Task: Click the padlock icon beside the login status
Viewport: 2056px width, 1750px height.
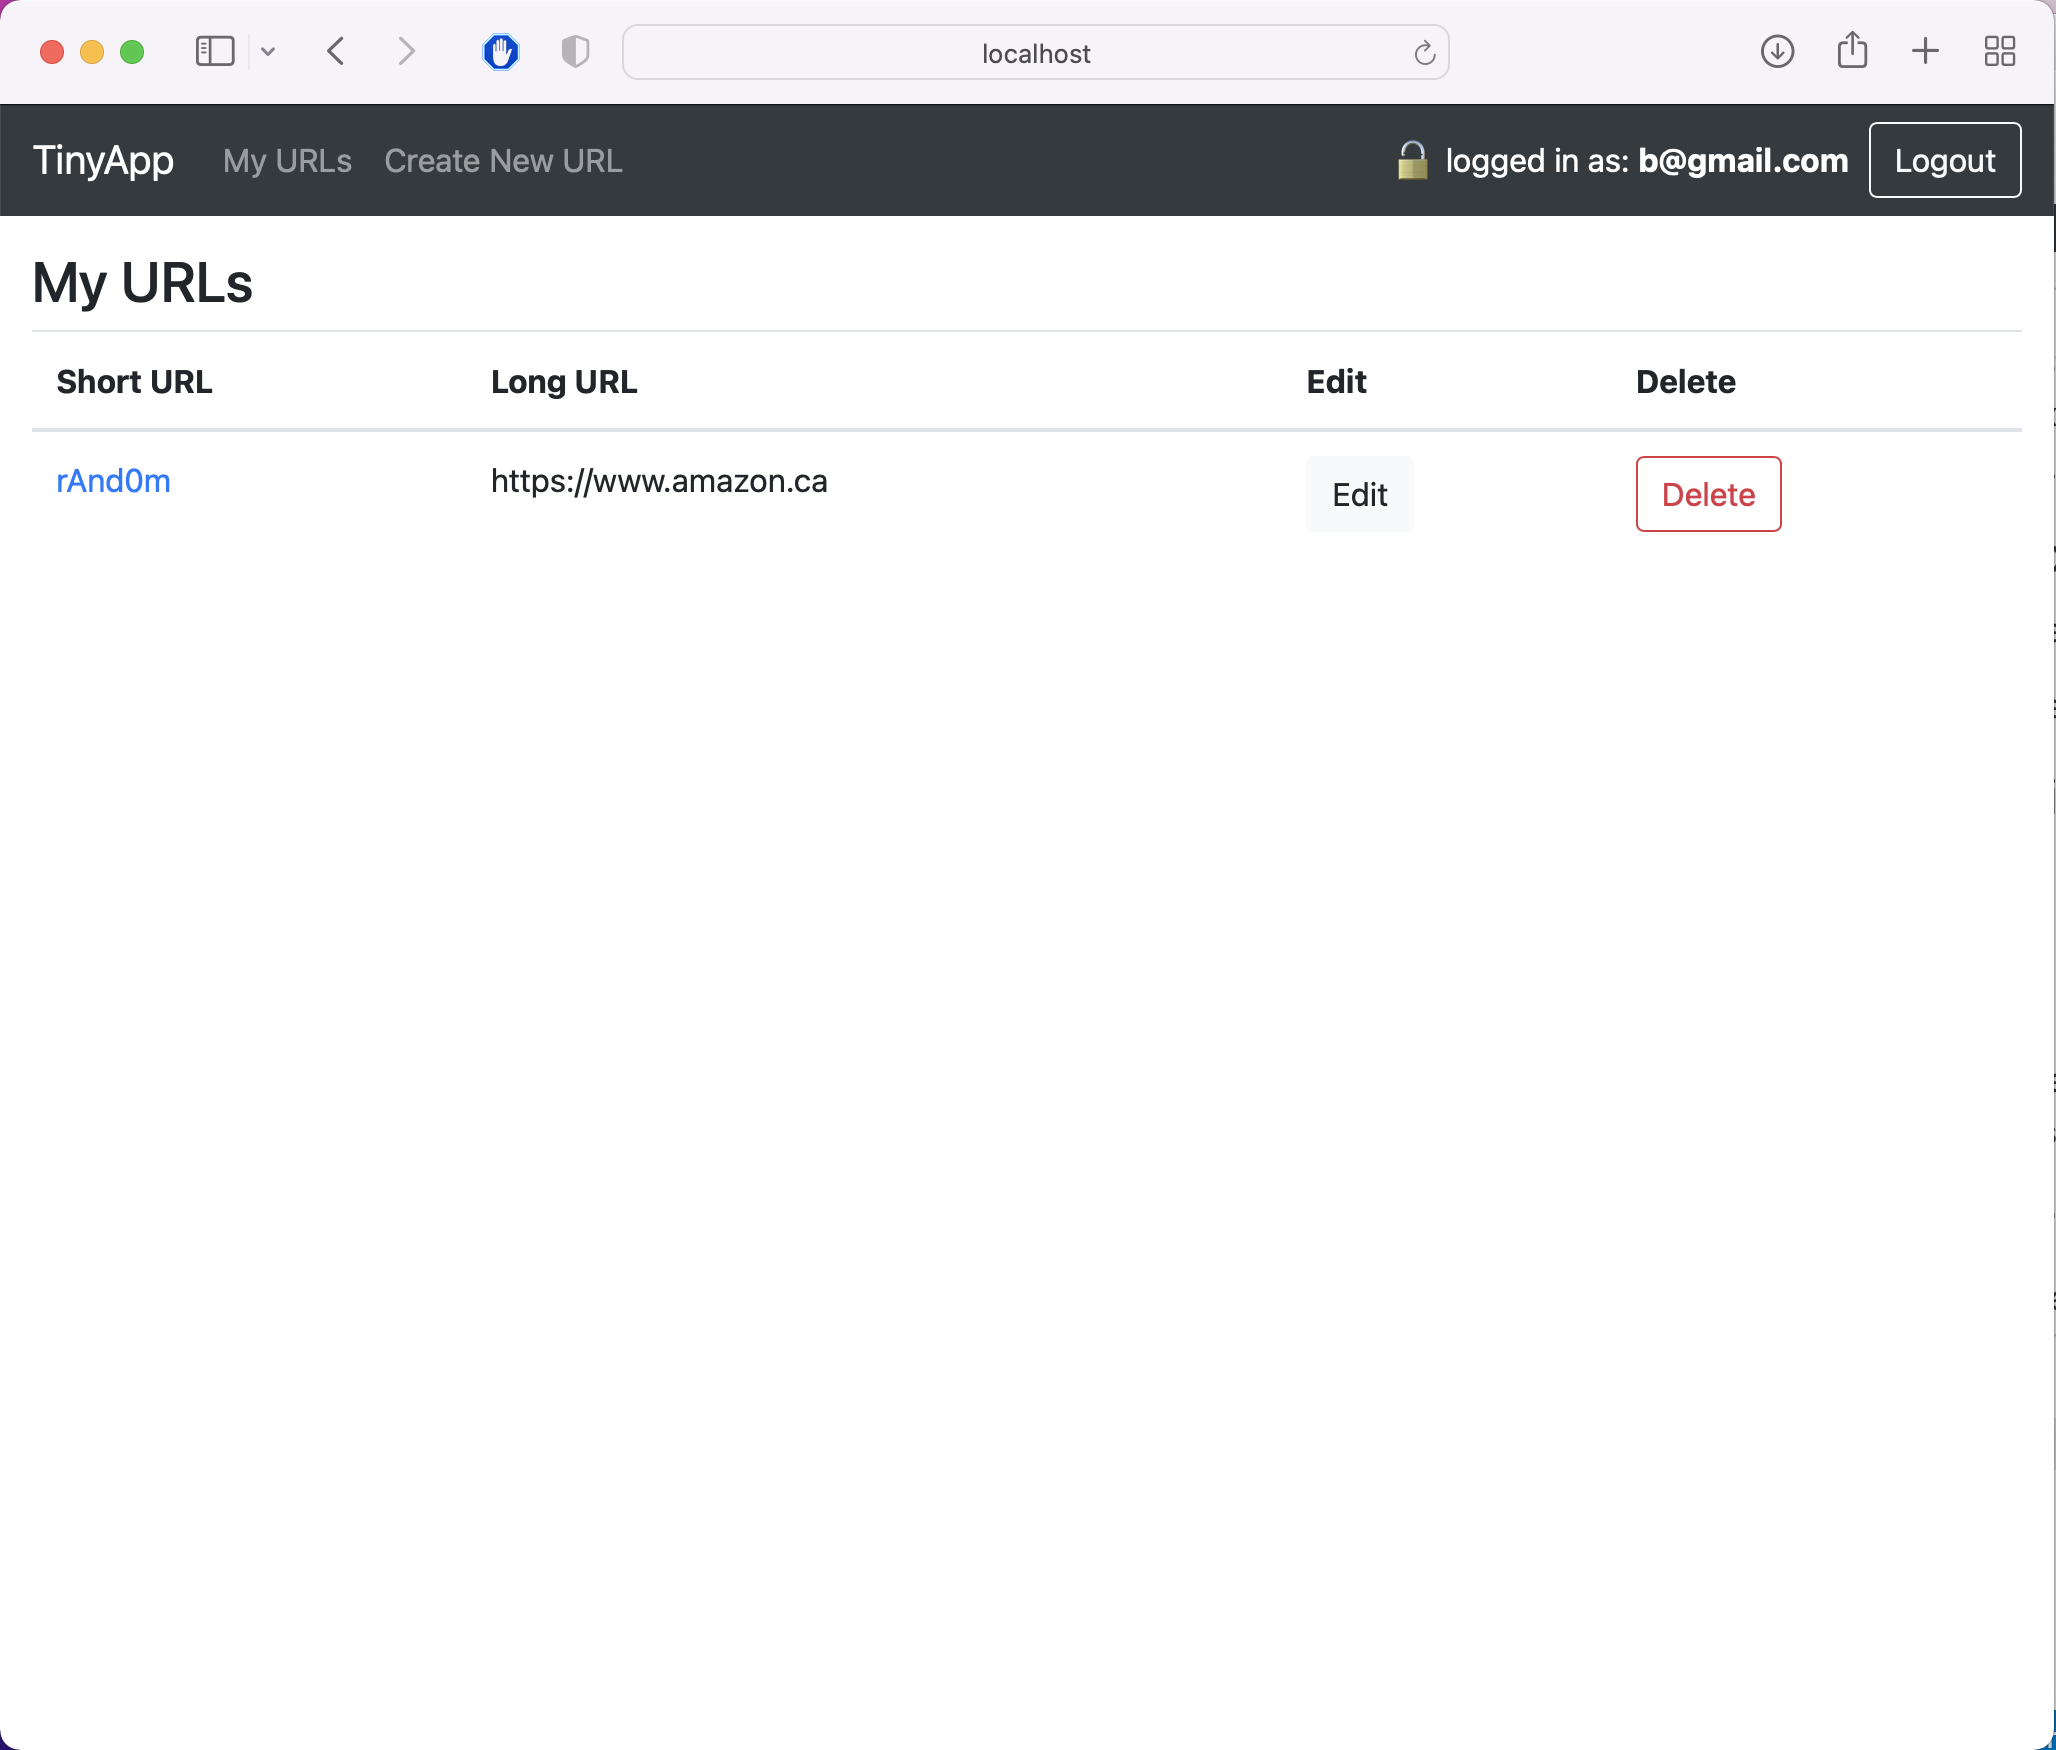Action: (x=1412, y=161)
